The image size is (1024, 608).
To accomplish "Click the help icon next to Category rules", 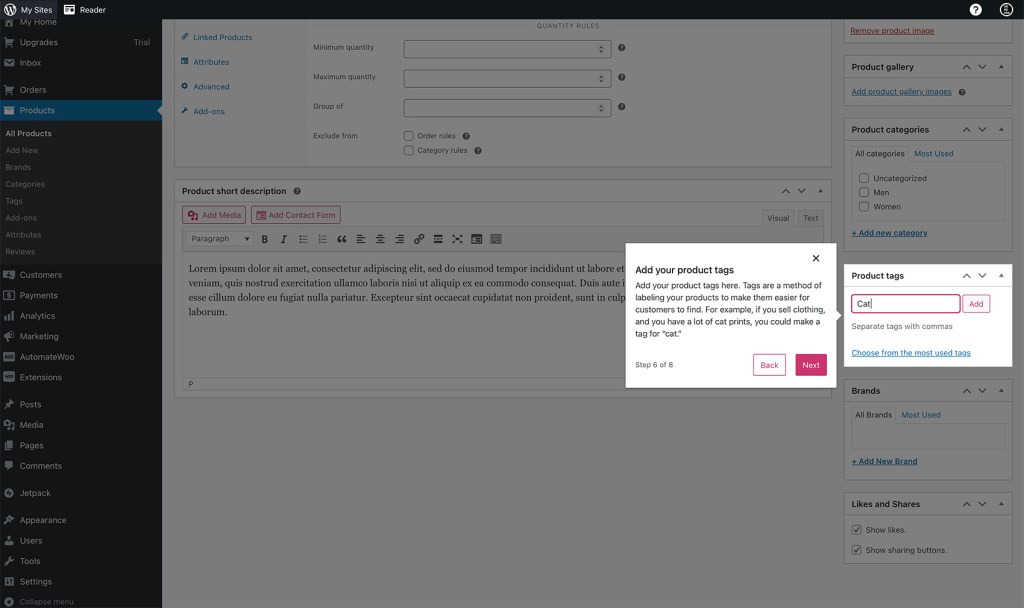I will pyautogui.click(x=478, y=151).
